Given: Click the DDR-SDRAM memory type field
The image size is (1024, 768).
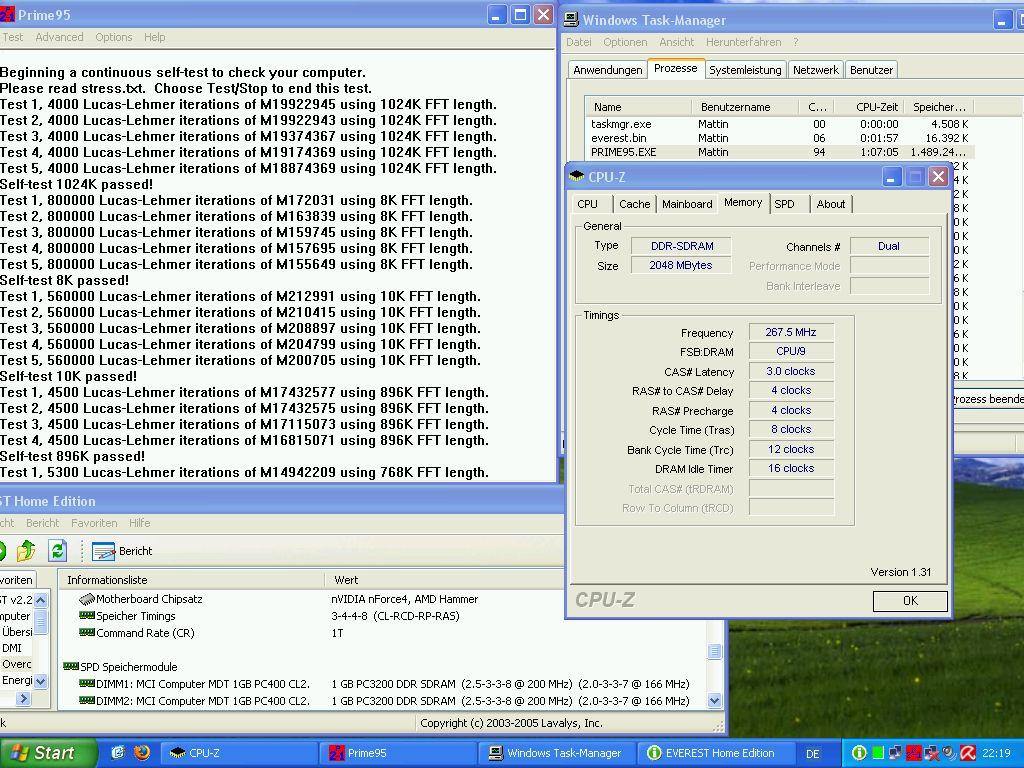Looking at the screenshot, I should tap(682, 246).
